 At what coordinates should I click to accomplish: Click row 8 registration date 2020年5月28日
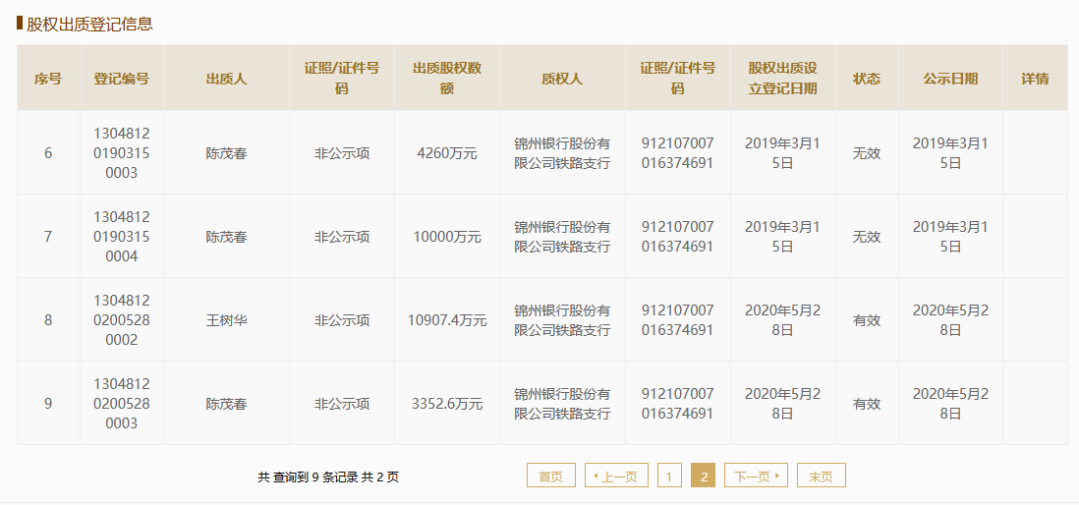pyautogui.click(x=783, y=320)
